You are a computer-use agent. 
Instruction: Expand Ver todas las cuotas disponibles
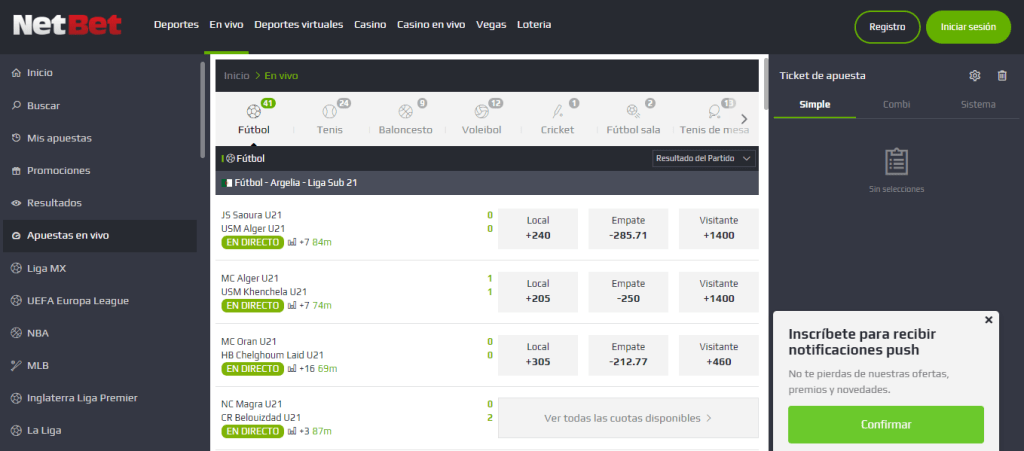(x=628, y=418)
